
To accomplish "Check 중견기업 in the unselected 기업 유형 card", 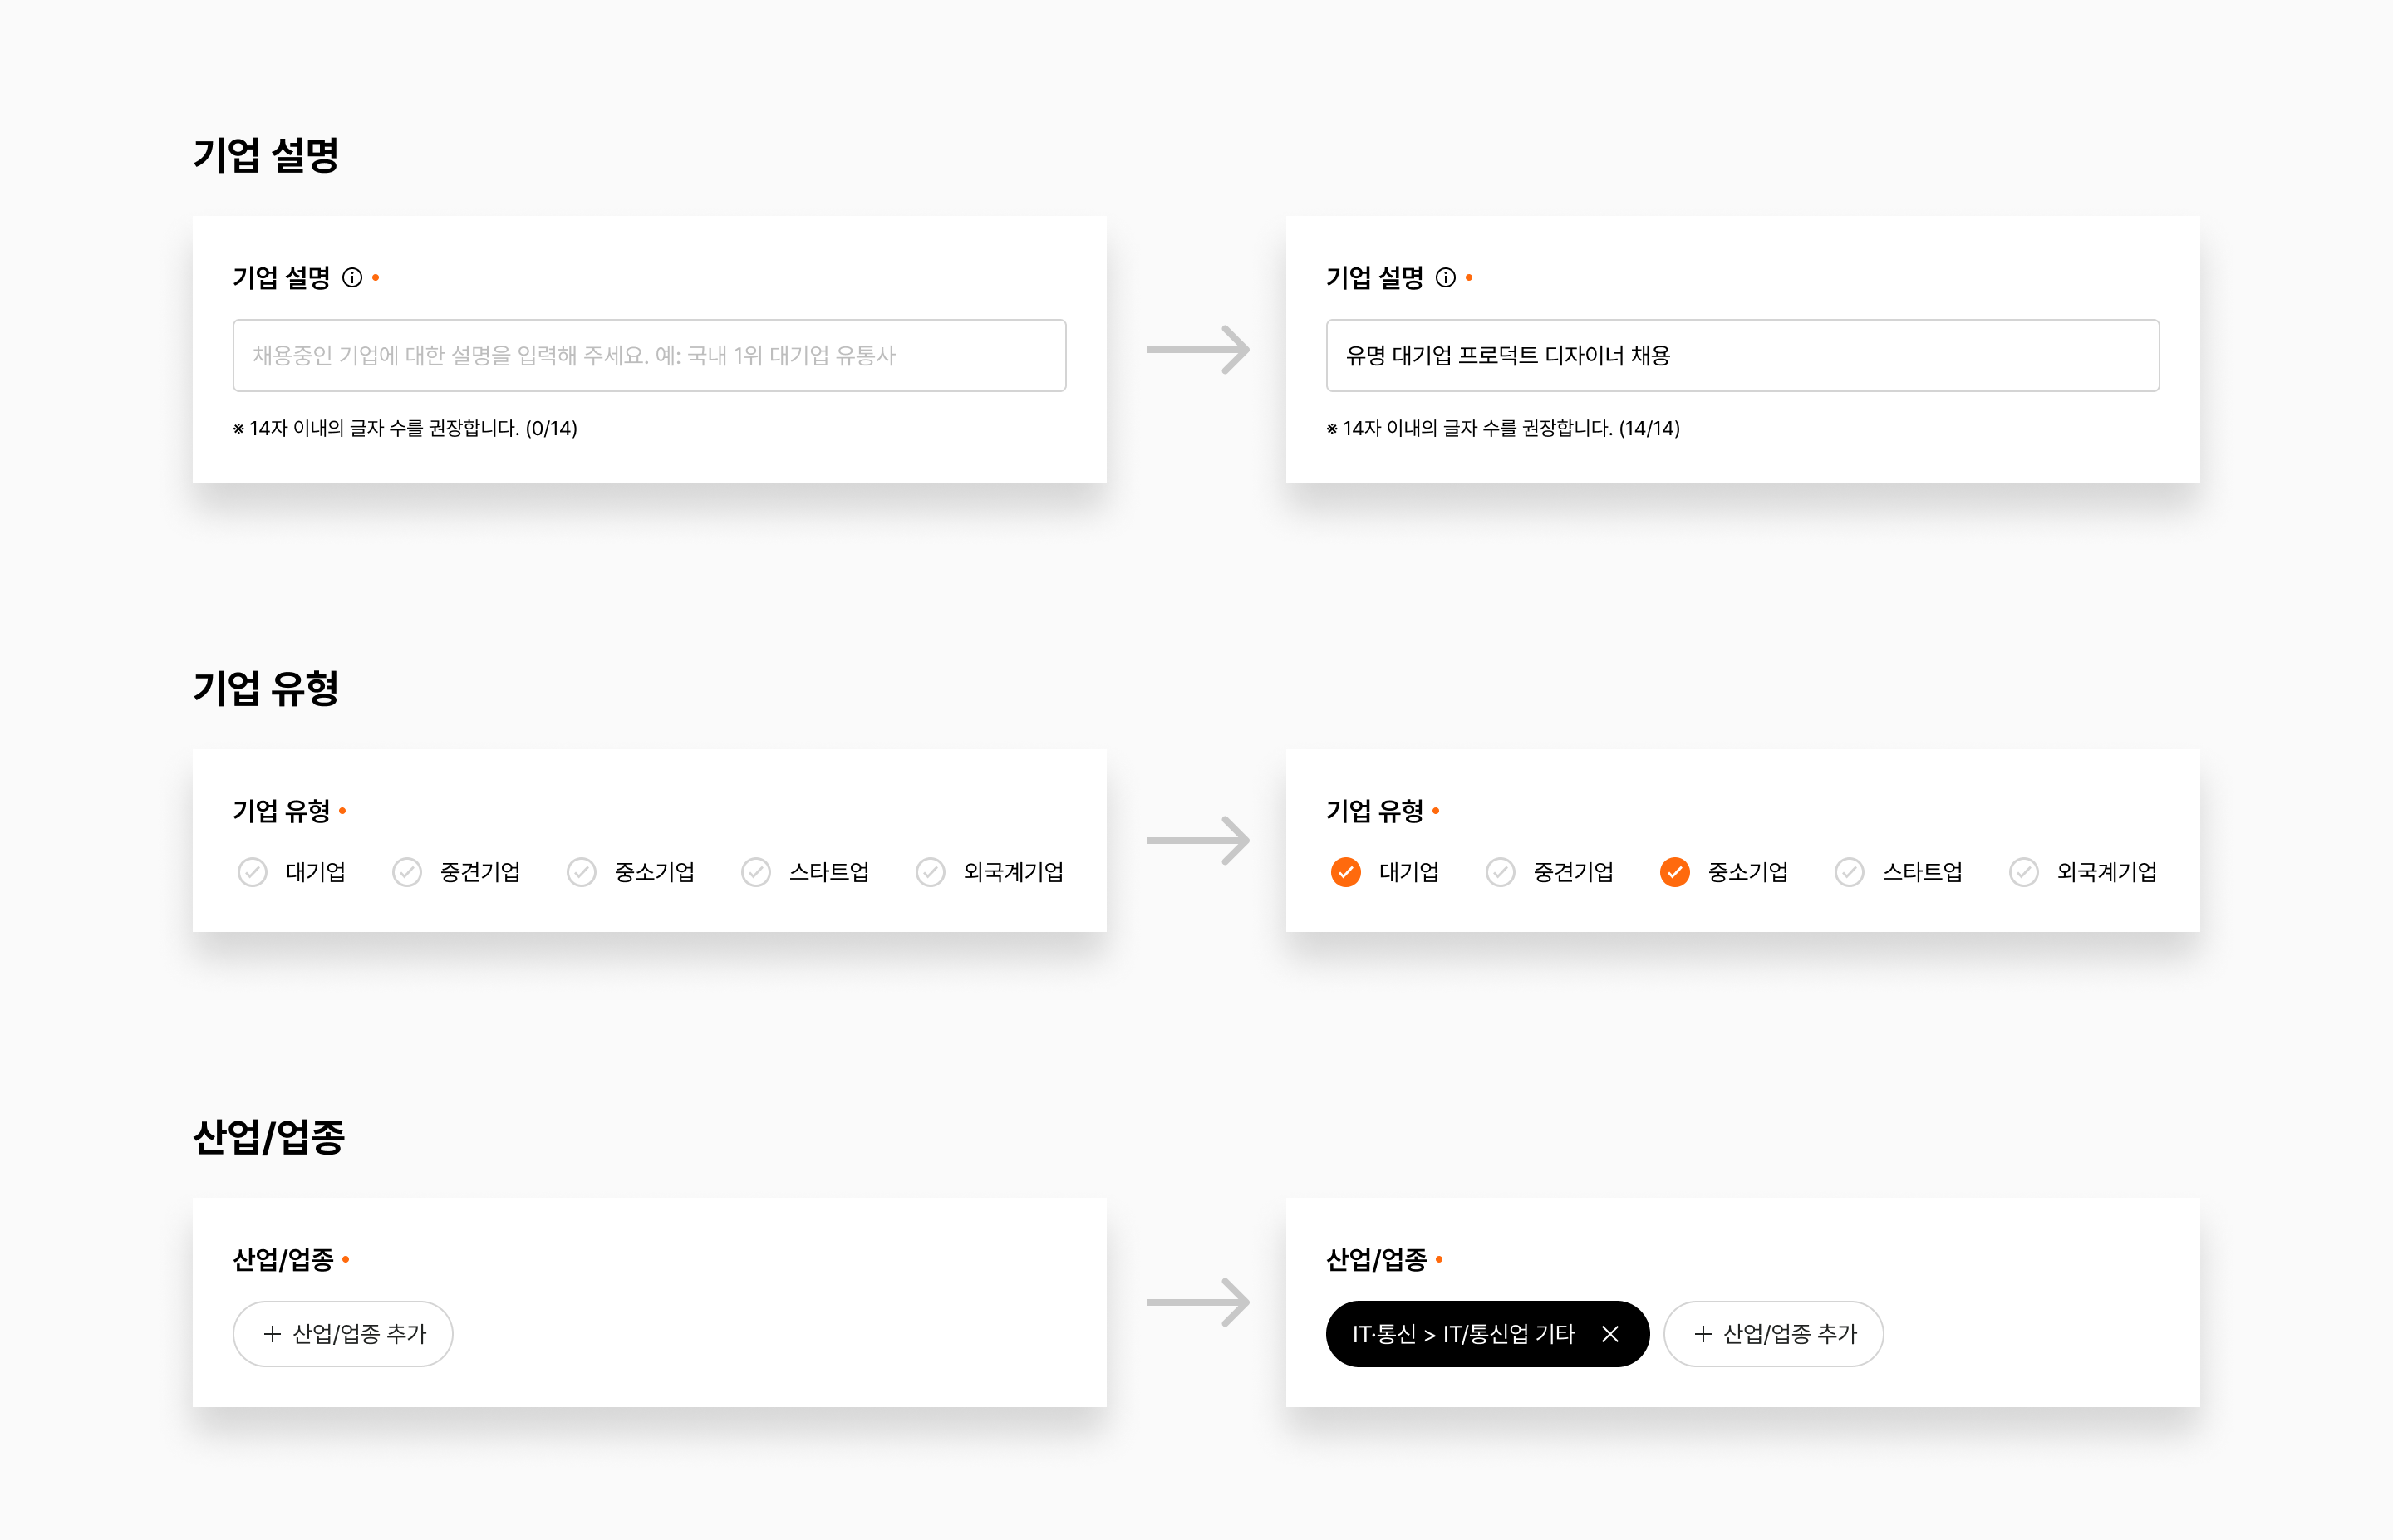I will point(407,873).
